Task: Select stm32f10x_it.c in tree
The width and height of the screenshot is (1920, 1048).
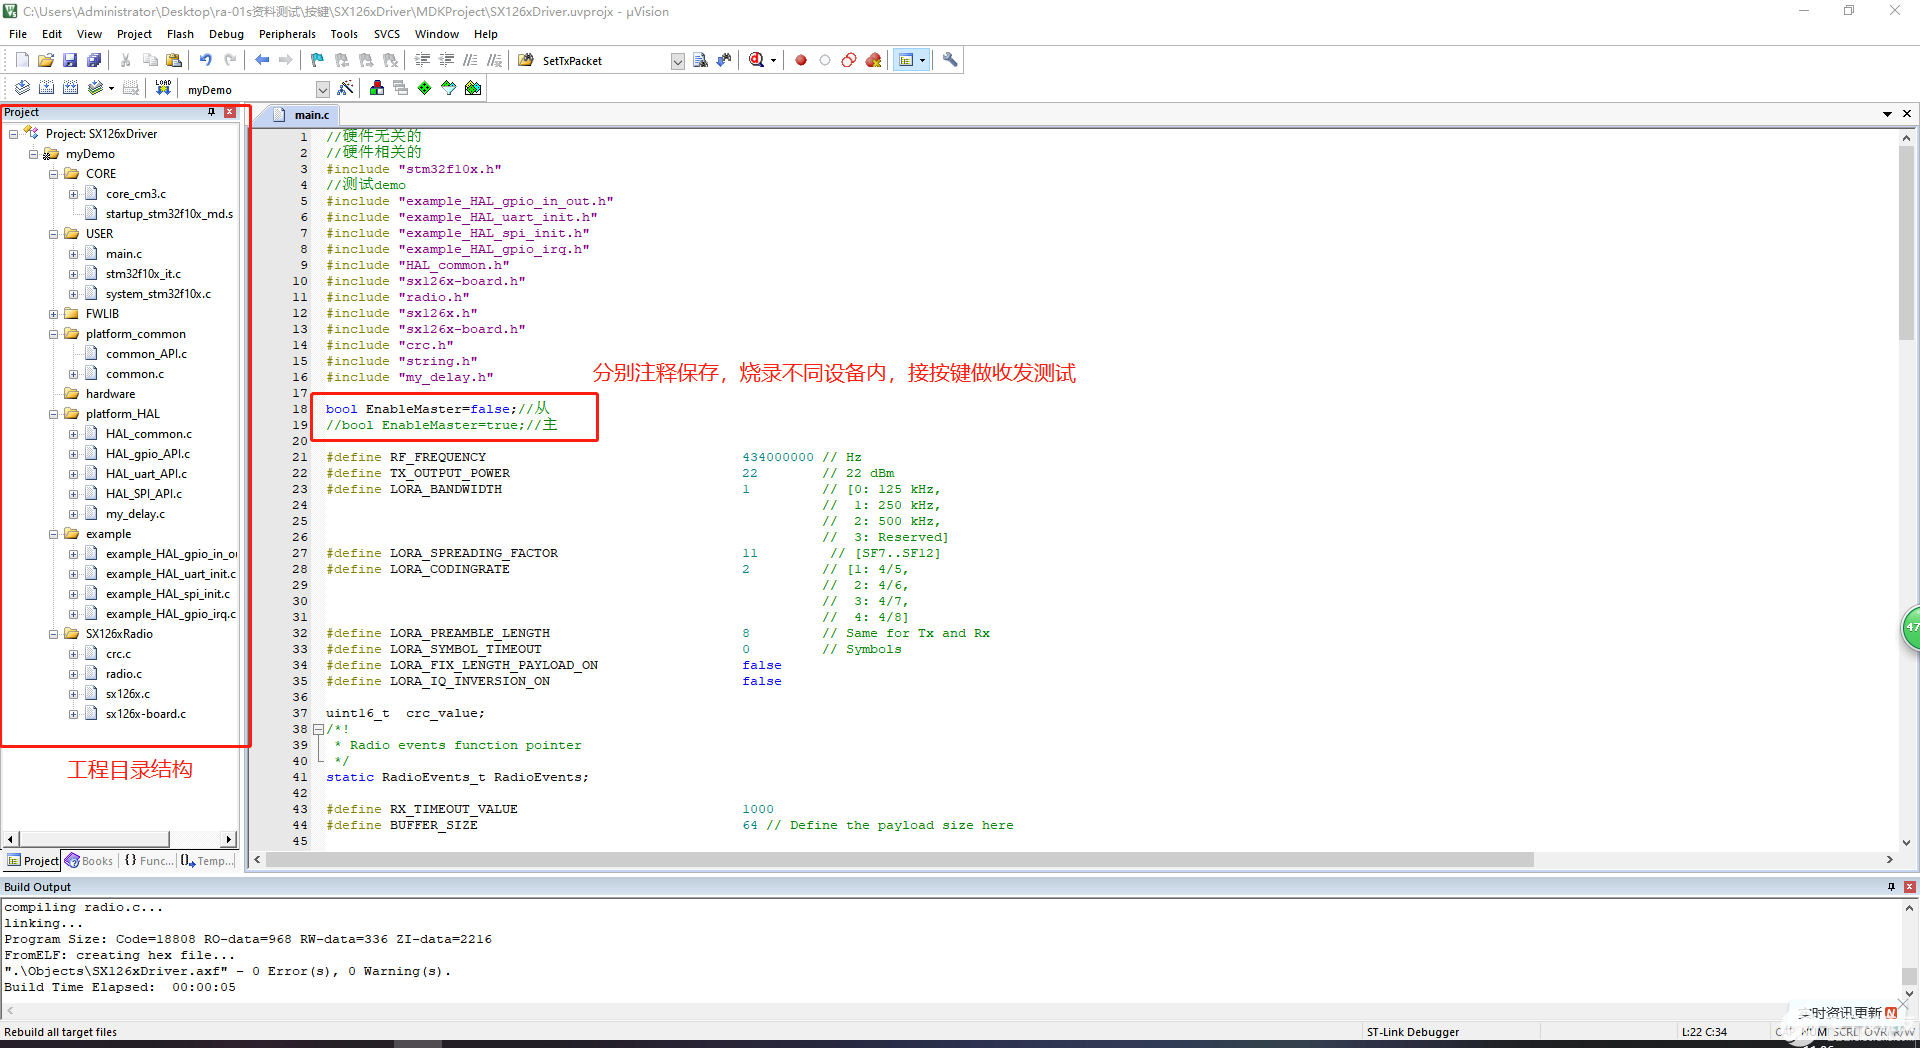Action: pos(143,274)
